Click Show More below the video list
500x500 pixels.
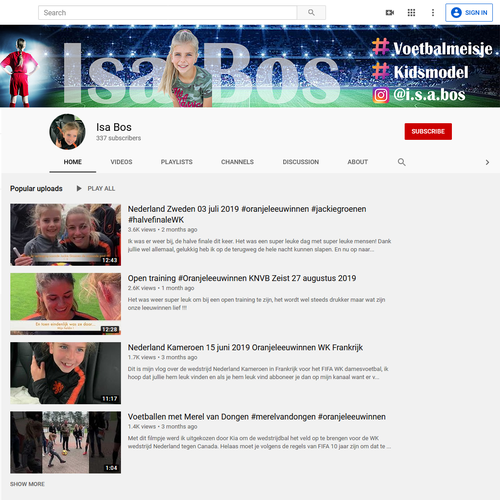pos(27,484)
